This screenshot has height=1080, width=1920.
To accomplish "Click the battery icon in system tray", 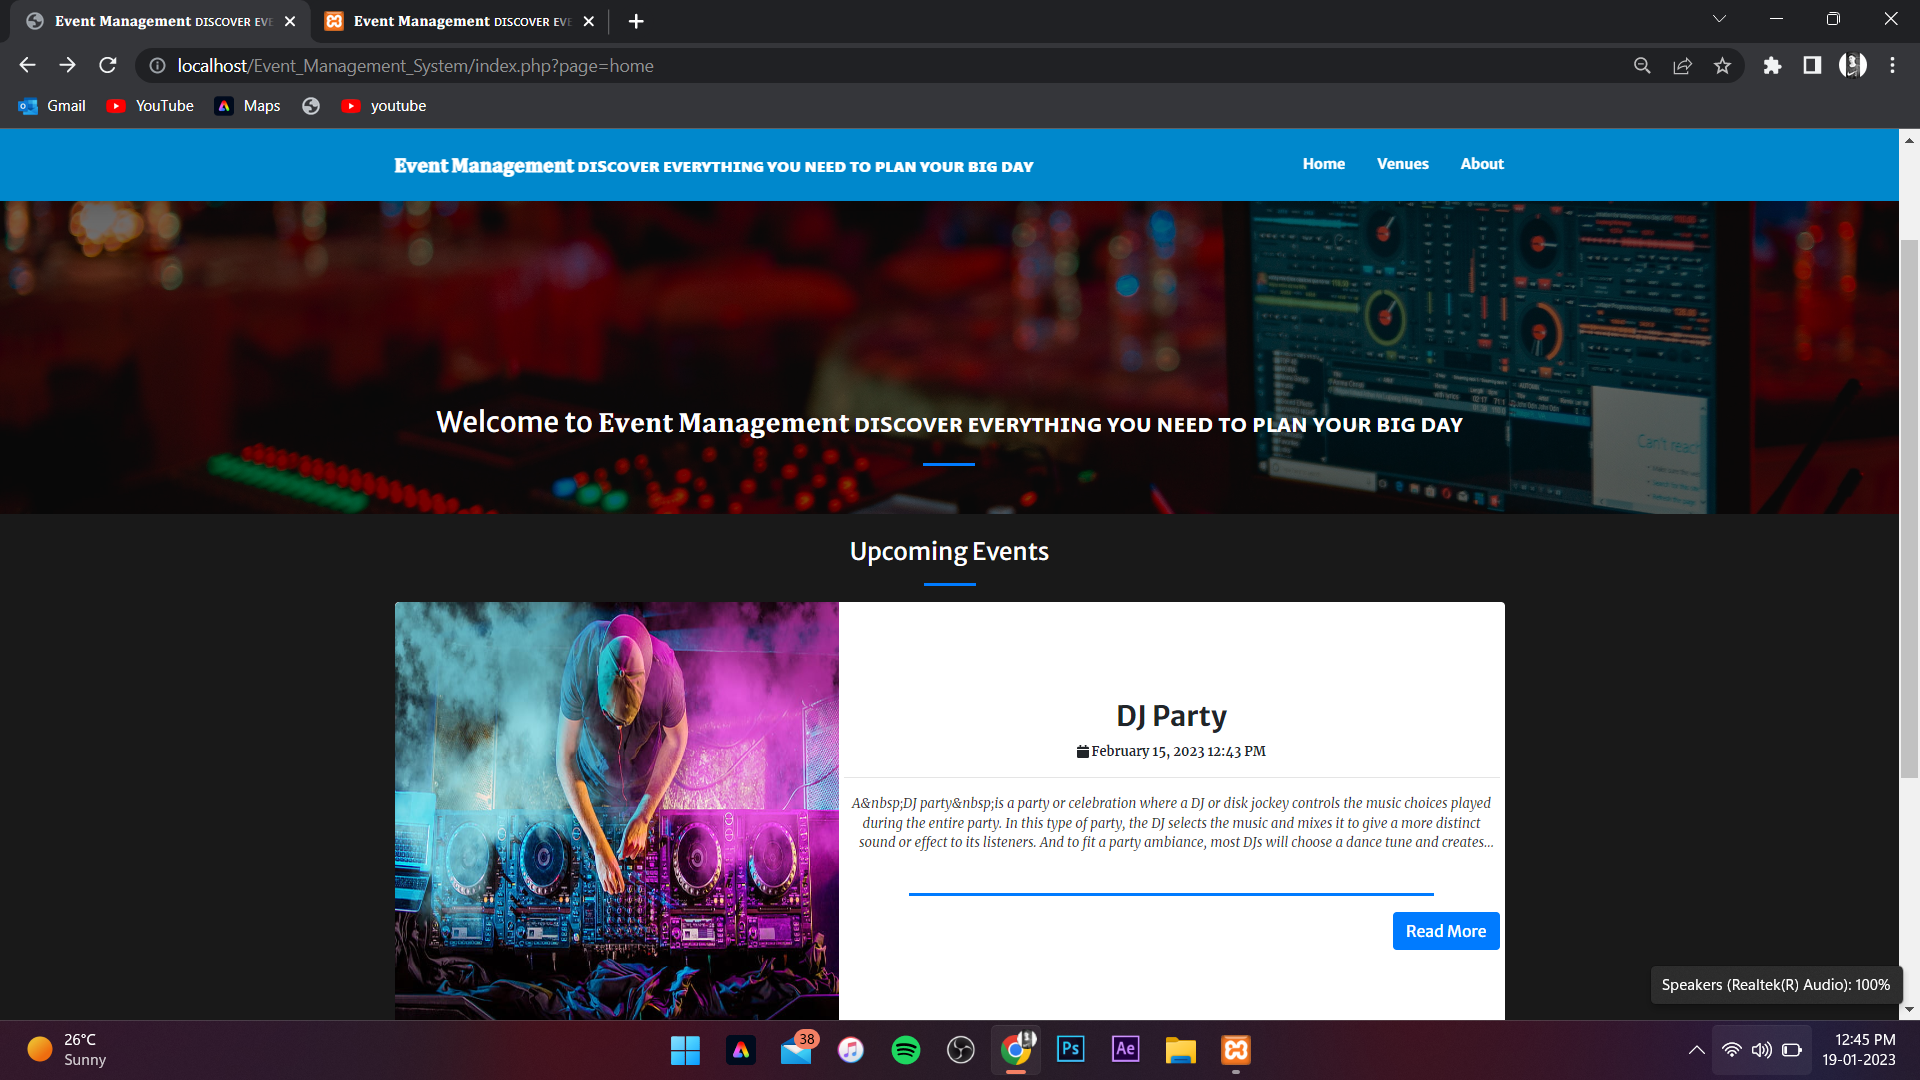I will tap(1792, 1050).
